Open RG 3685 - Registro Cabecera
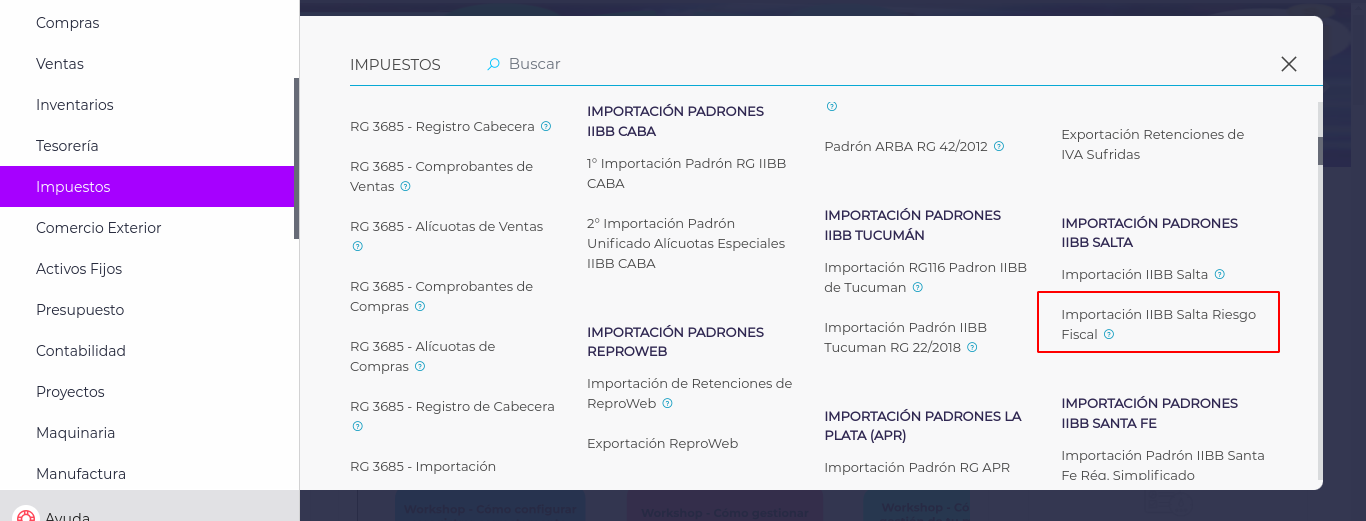The image size is (1366, 521). pyautogui.click(x=442, y=127)
